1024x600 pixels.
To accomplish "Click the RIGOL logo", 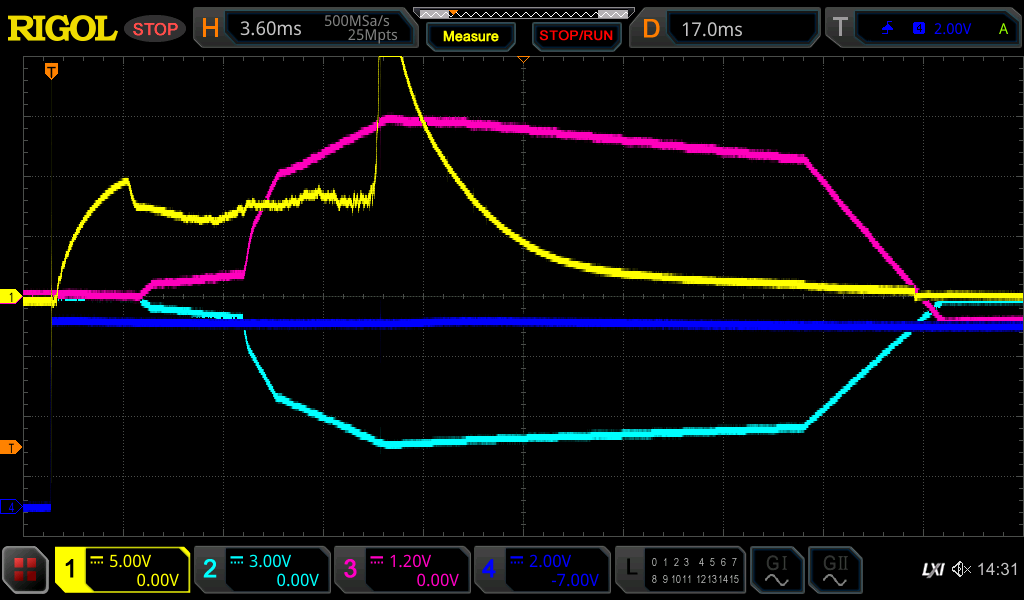I will point(62,29).
